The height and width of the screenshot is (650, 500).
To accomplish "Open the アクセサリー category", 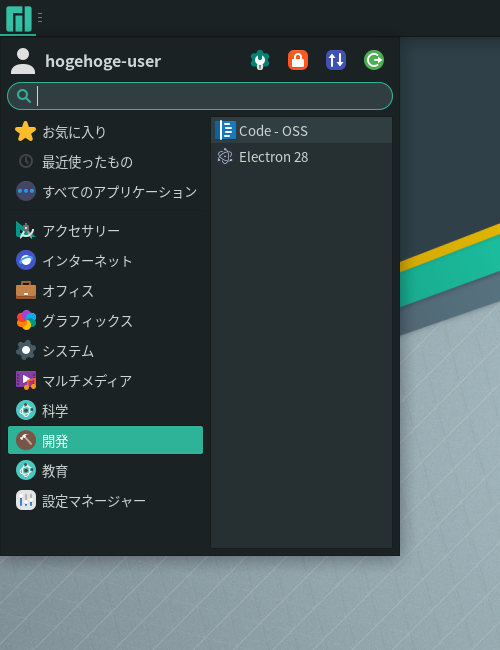I will [x=105, y=230].
